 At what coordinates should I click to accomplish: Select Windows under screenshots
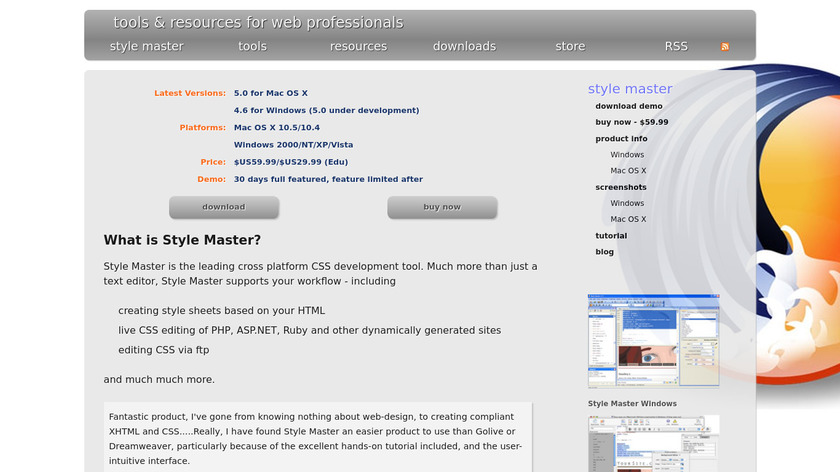click(627, 203)
